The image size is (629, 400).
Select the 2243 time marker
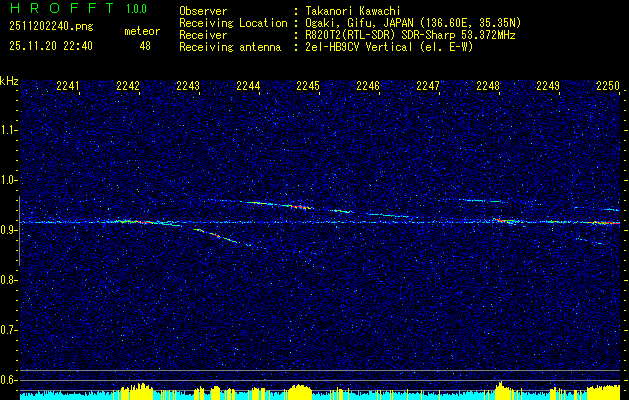point(188,86)
